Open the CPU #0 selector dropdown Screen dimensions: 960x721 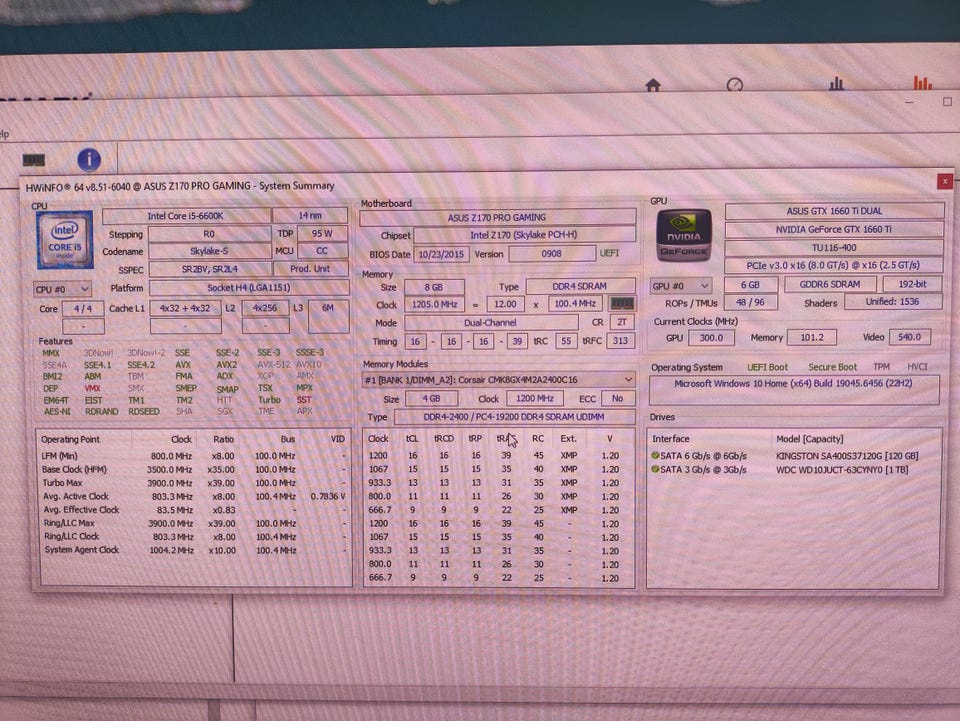[62, 289]
